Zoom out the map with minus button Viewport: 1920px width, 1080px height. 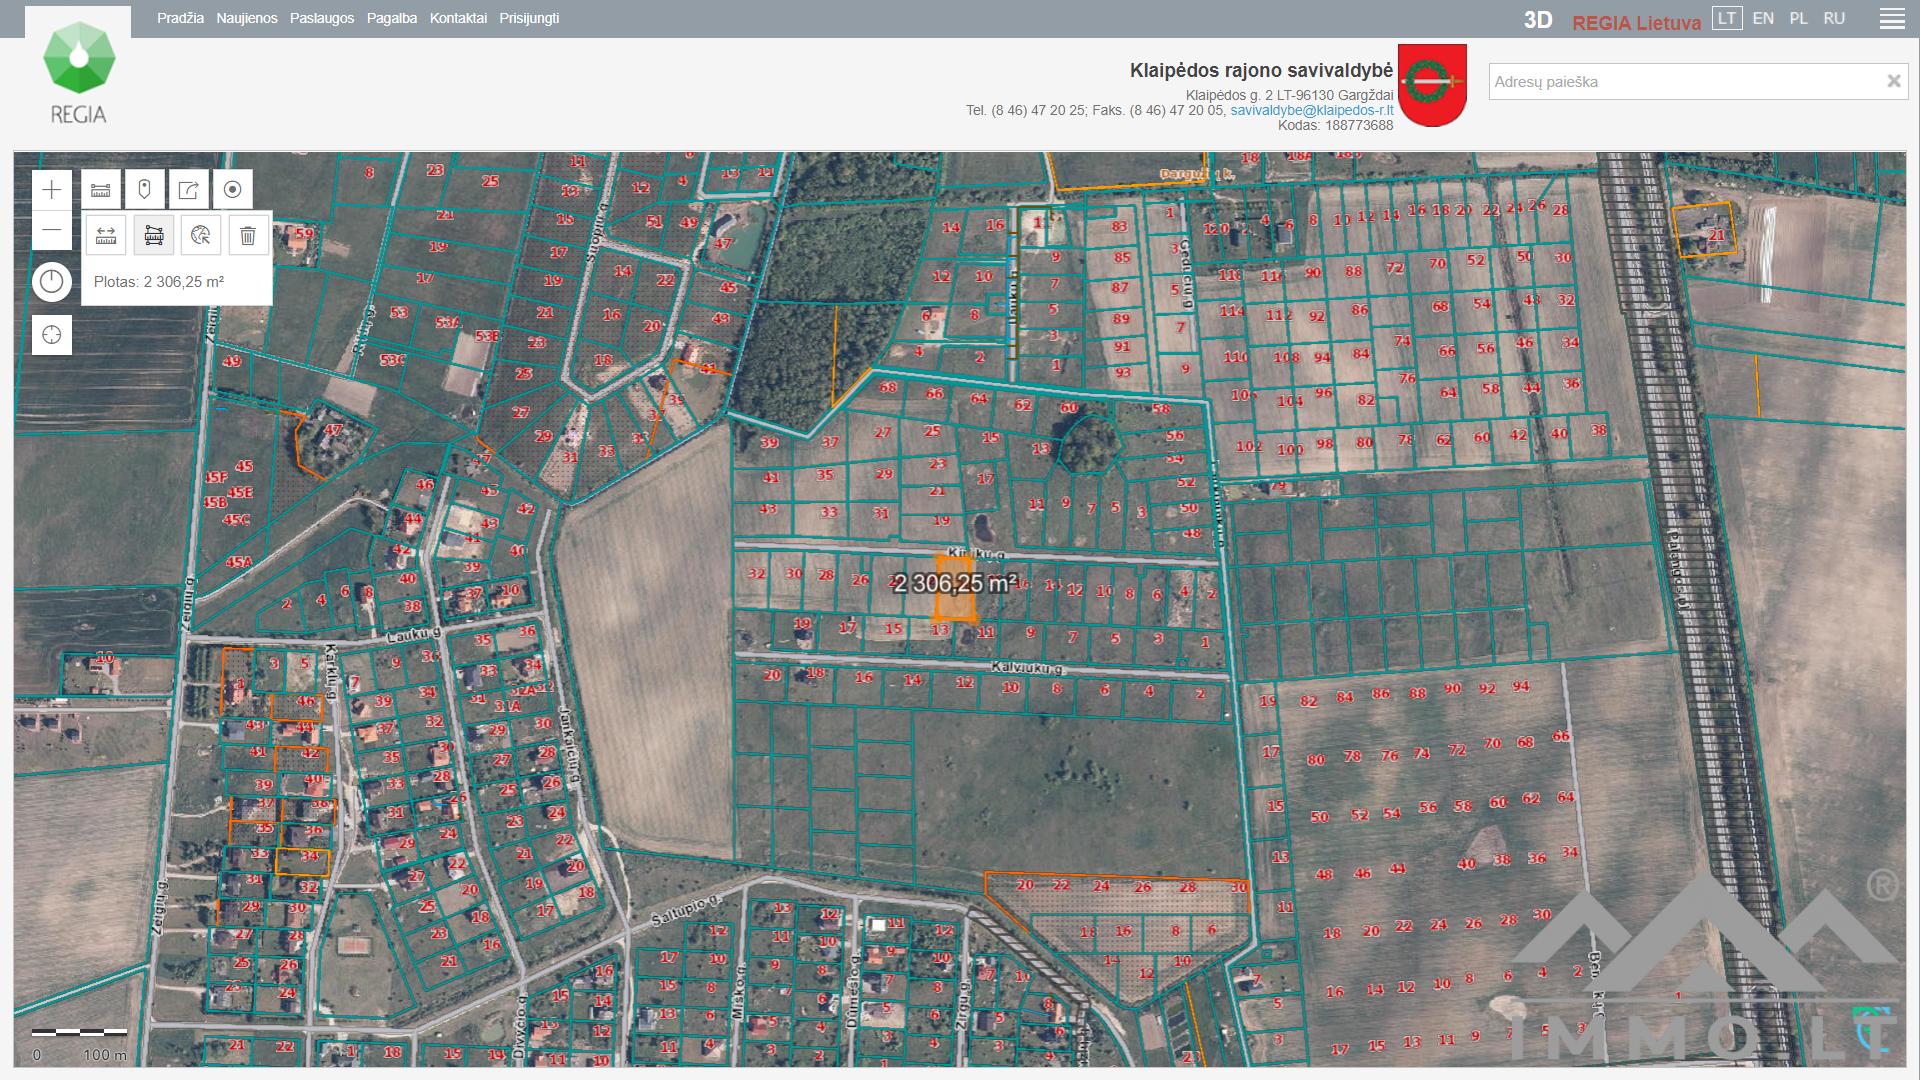[x=52, y=230]
